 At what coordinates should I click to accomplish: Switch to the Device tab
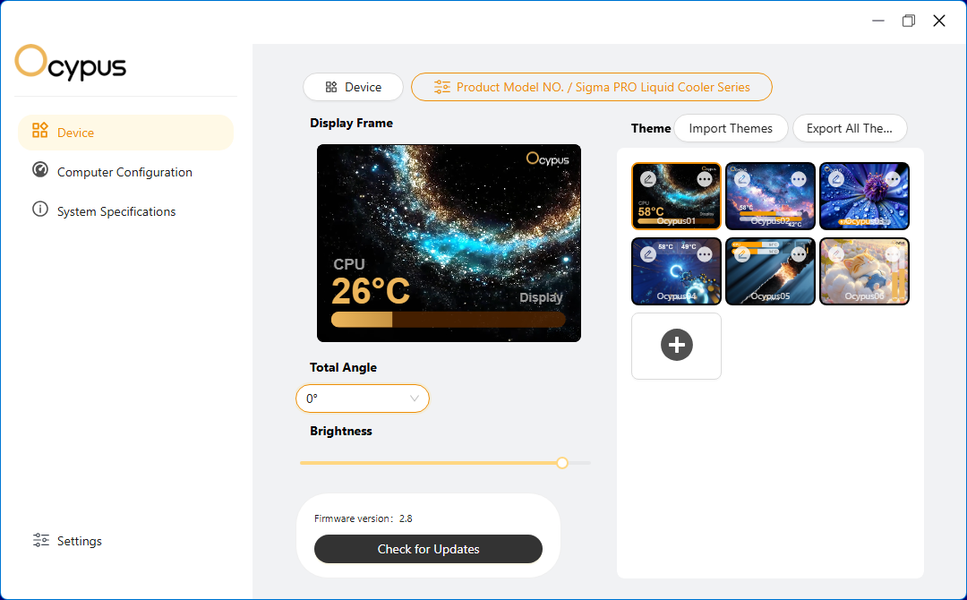click(x=353, y=87)
